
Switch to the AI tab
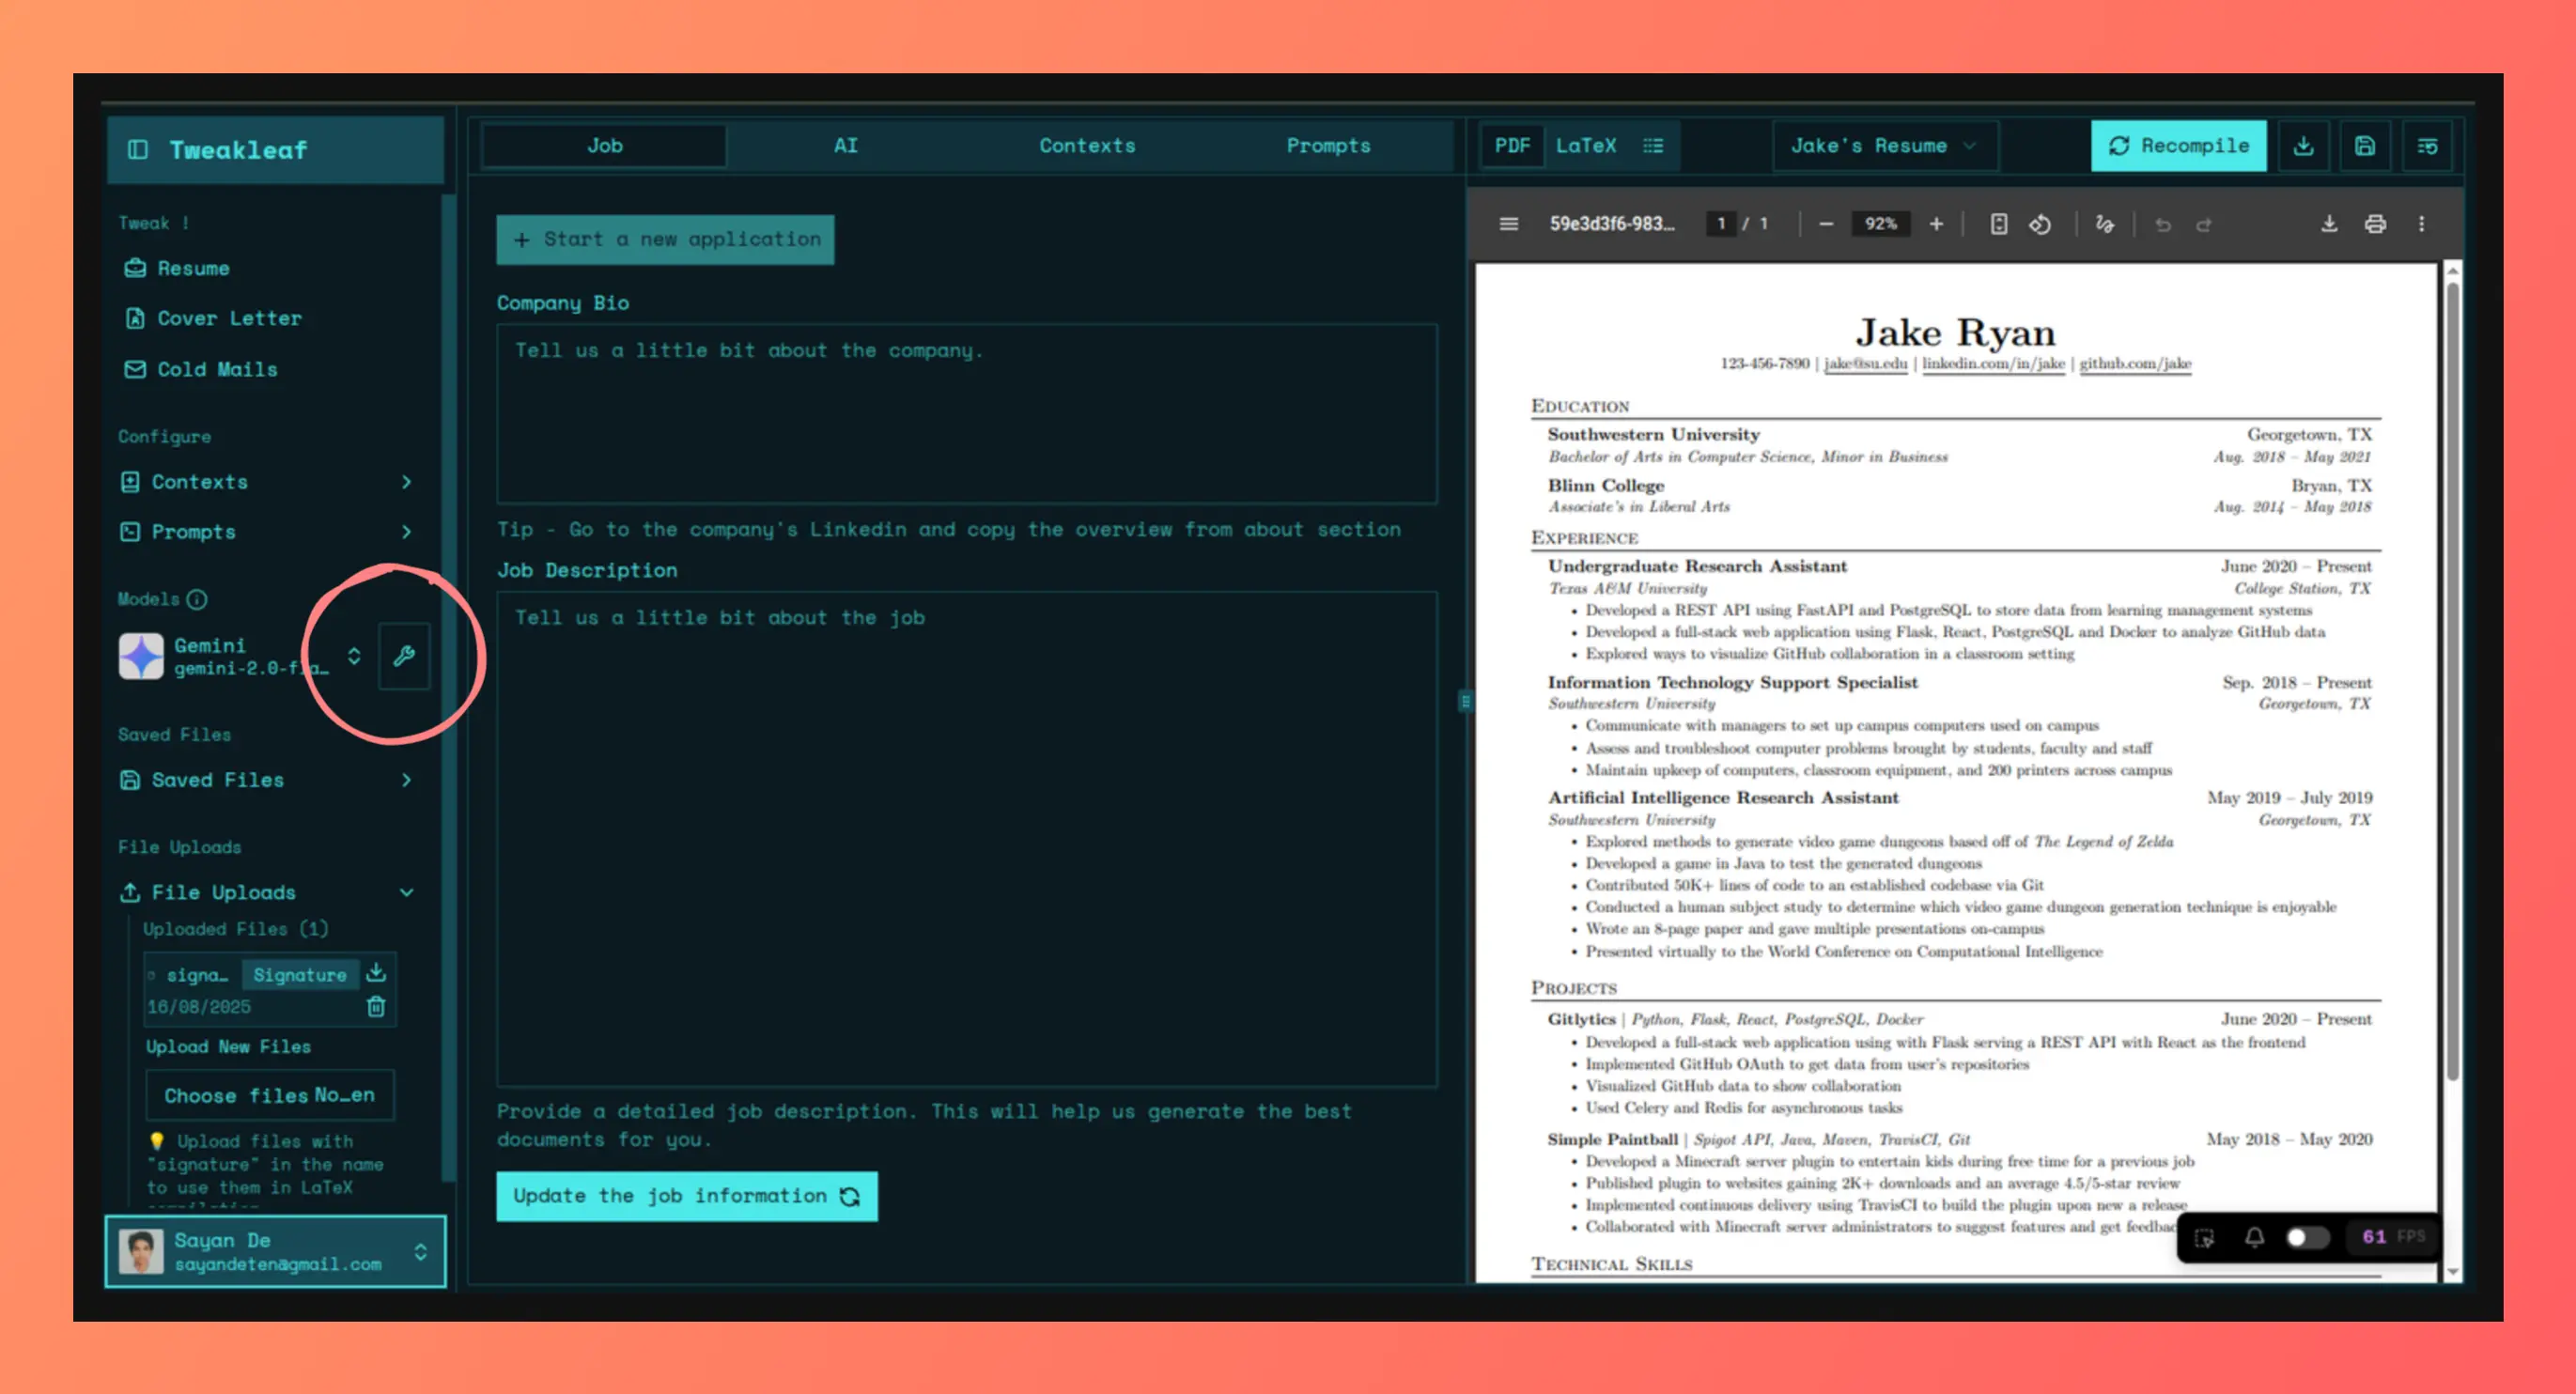[846, 146]
